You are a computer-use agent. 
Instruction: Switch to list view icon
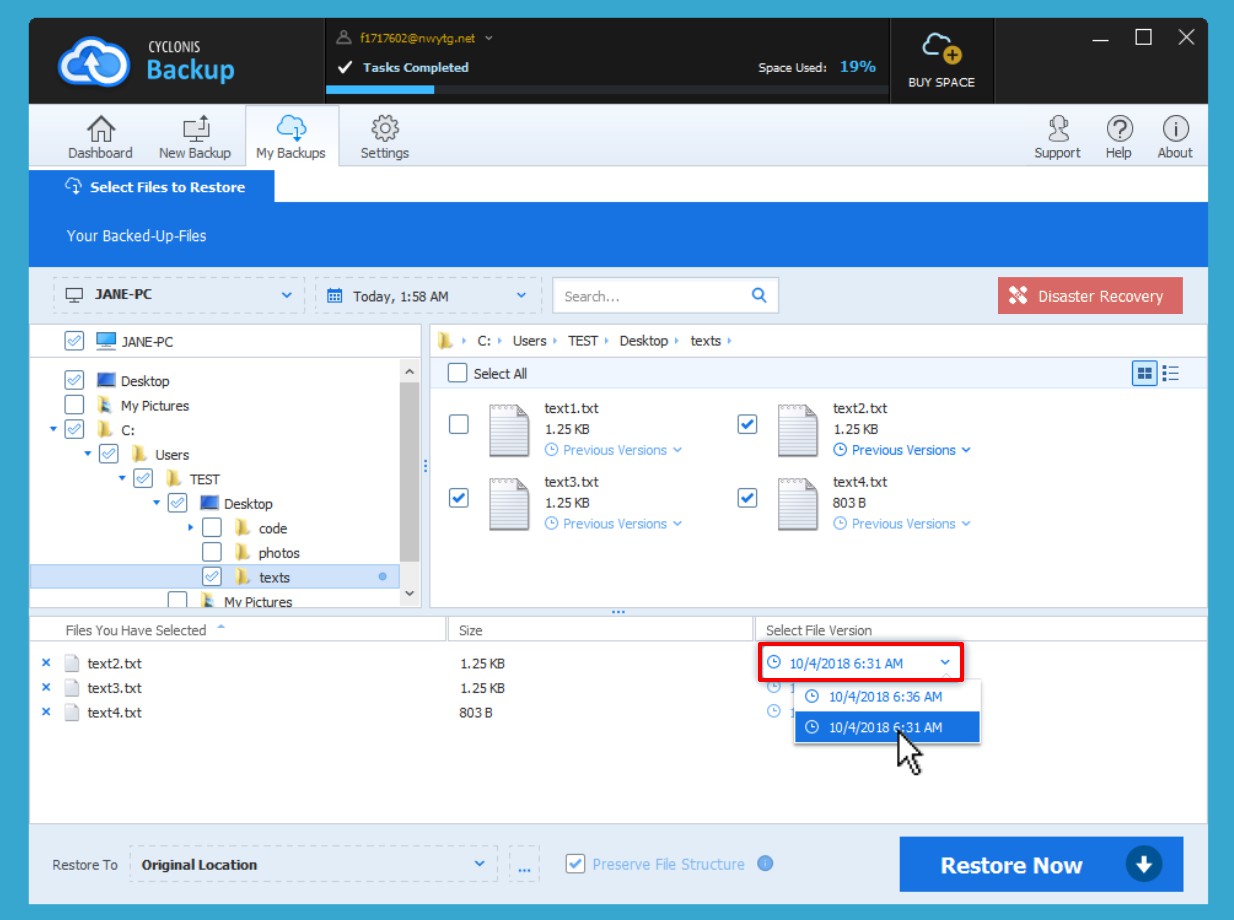pyautogui.click(x=1171, y=374)
